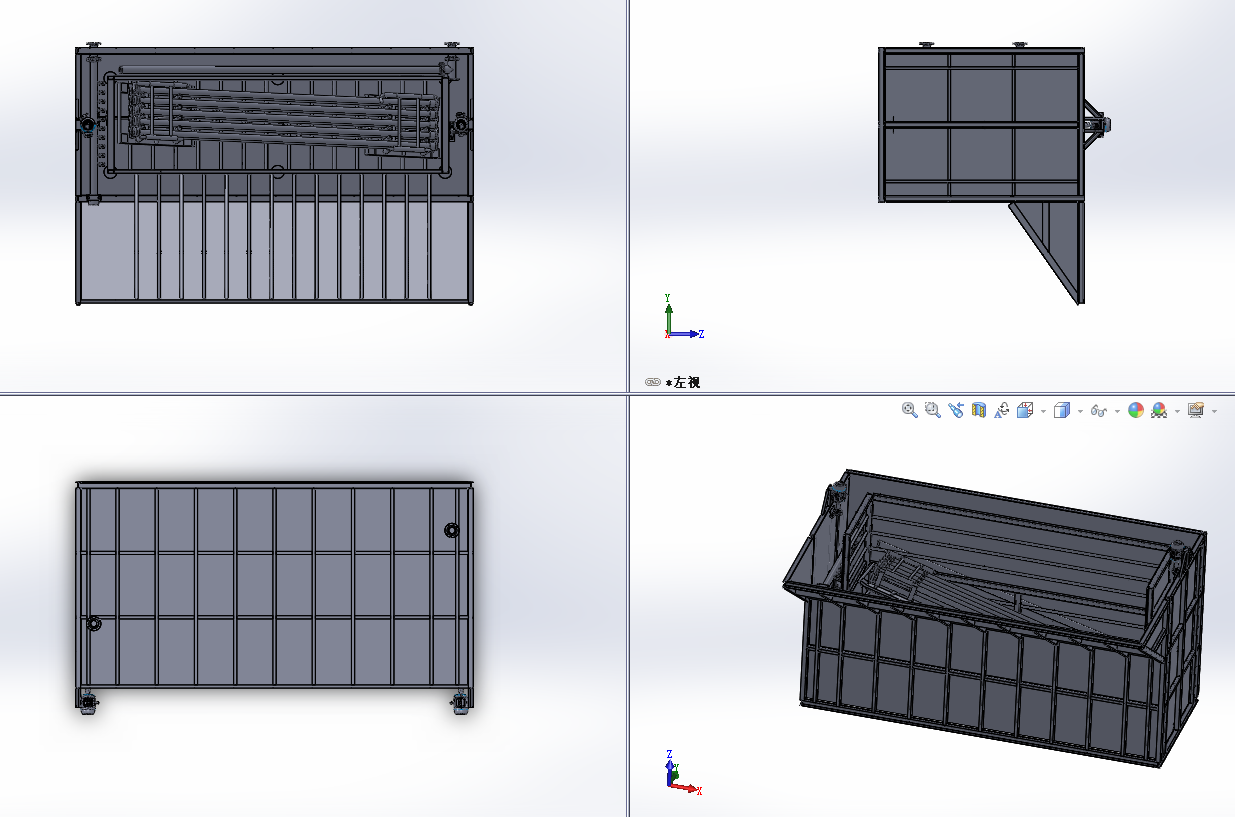Screen dimensions: 1235x817
Task: Expand the View Settings dropdown arrow
Action: 1214,411
